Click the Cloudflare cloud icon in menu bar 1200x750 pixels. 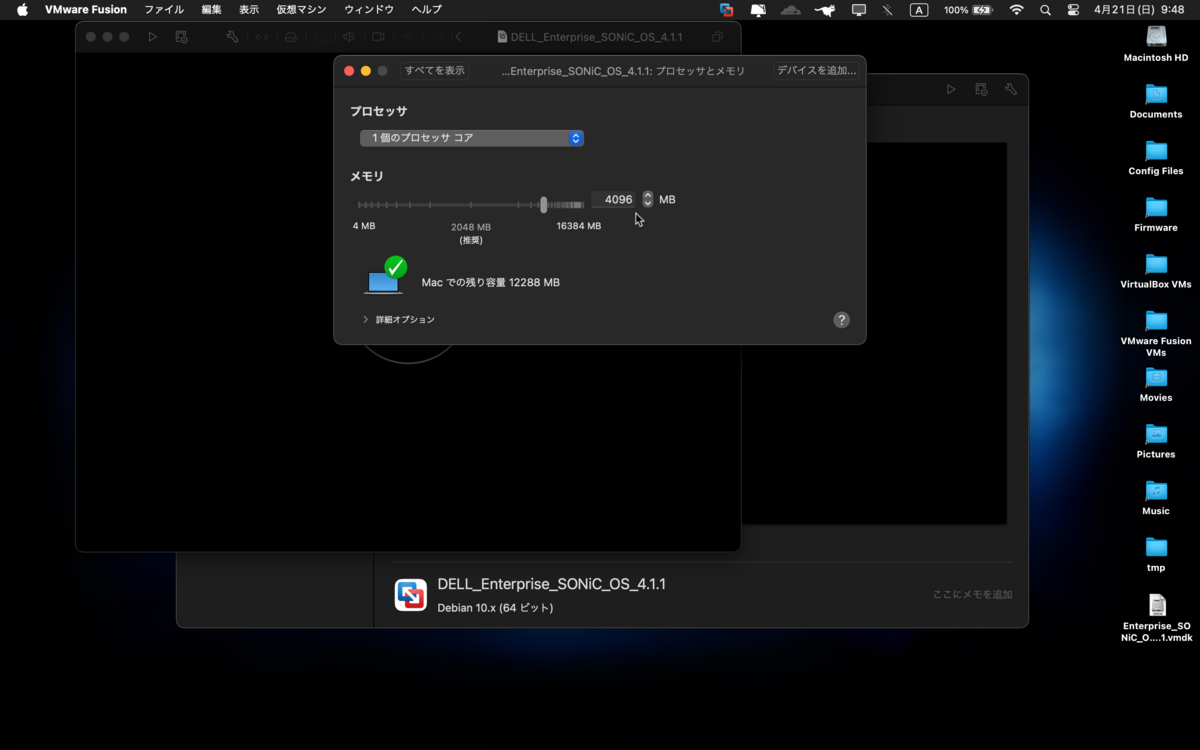(x=791, y=10)
